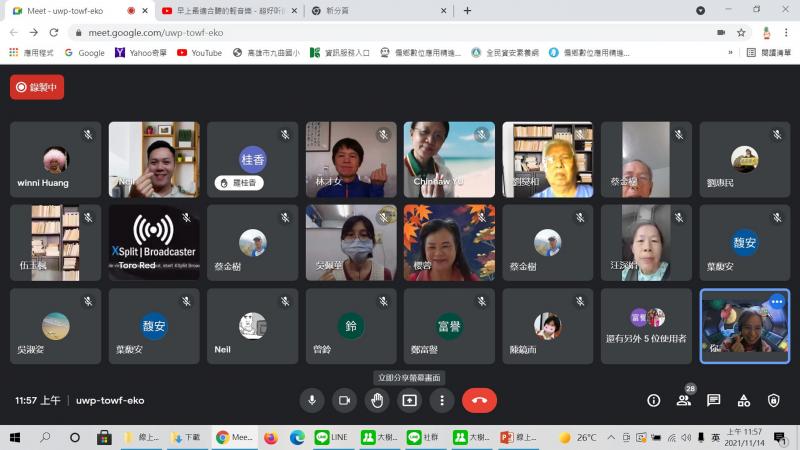Switch the input language indicator
This screenshot has width=800, height=450.
pos(715,438)
